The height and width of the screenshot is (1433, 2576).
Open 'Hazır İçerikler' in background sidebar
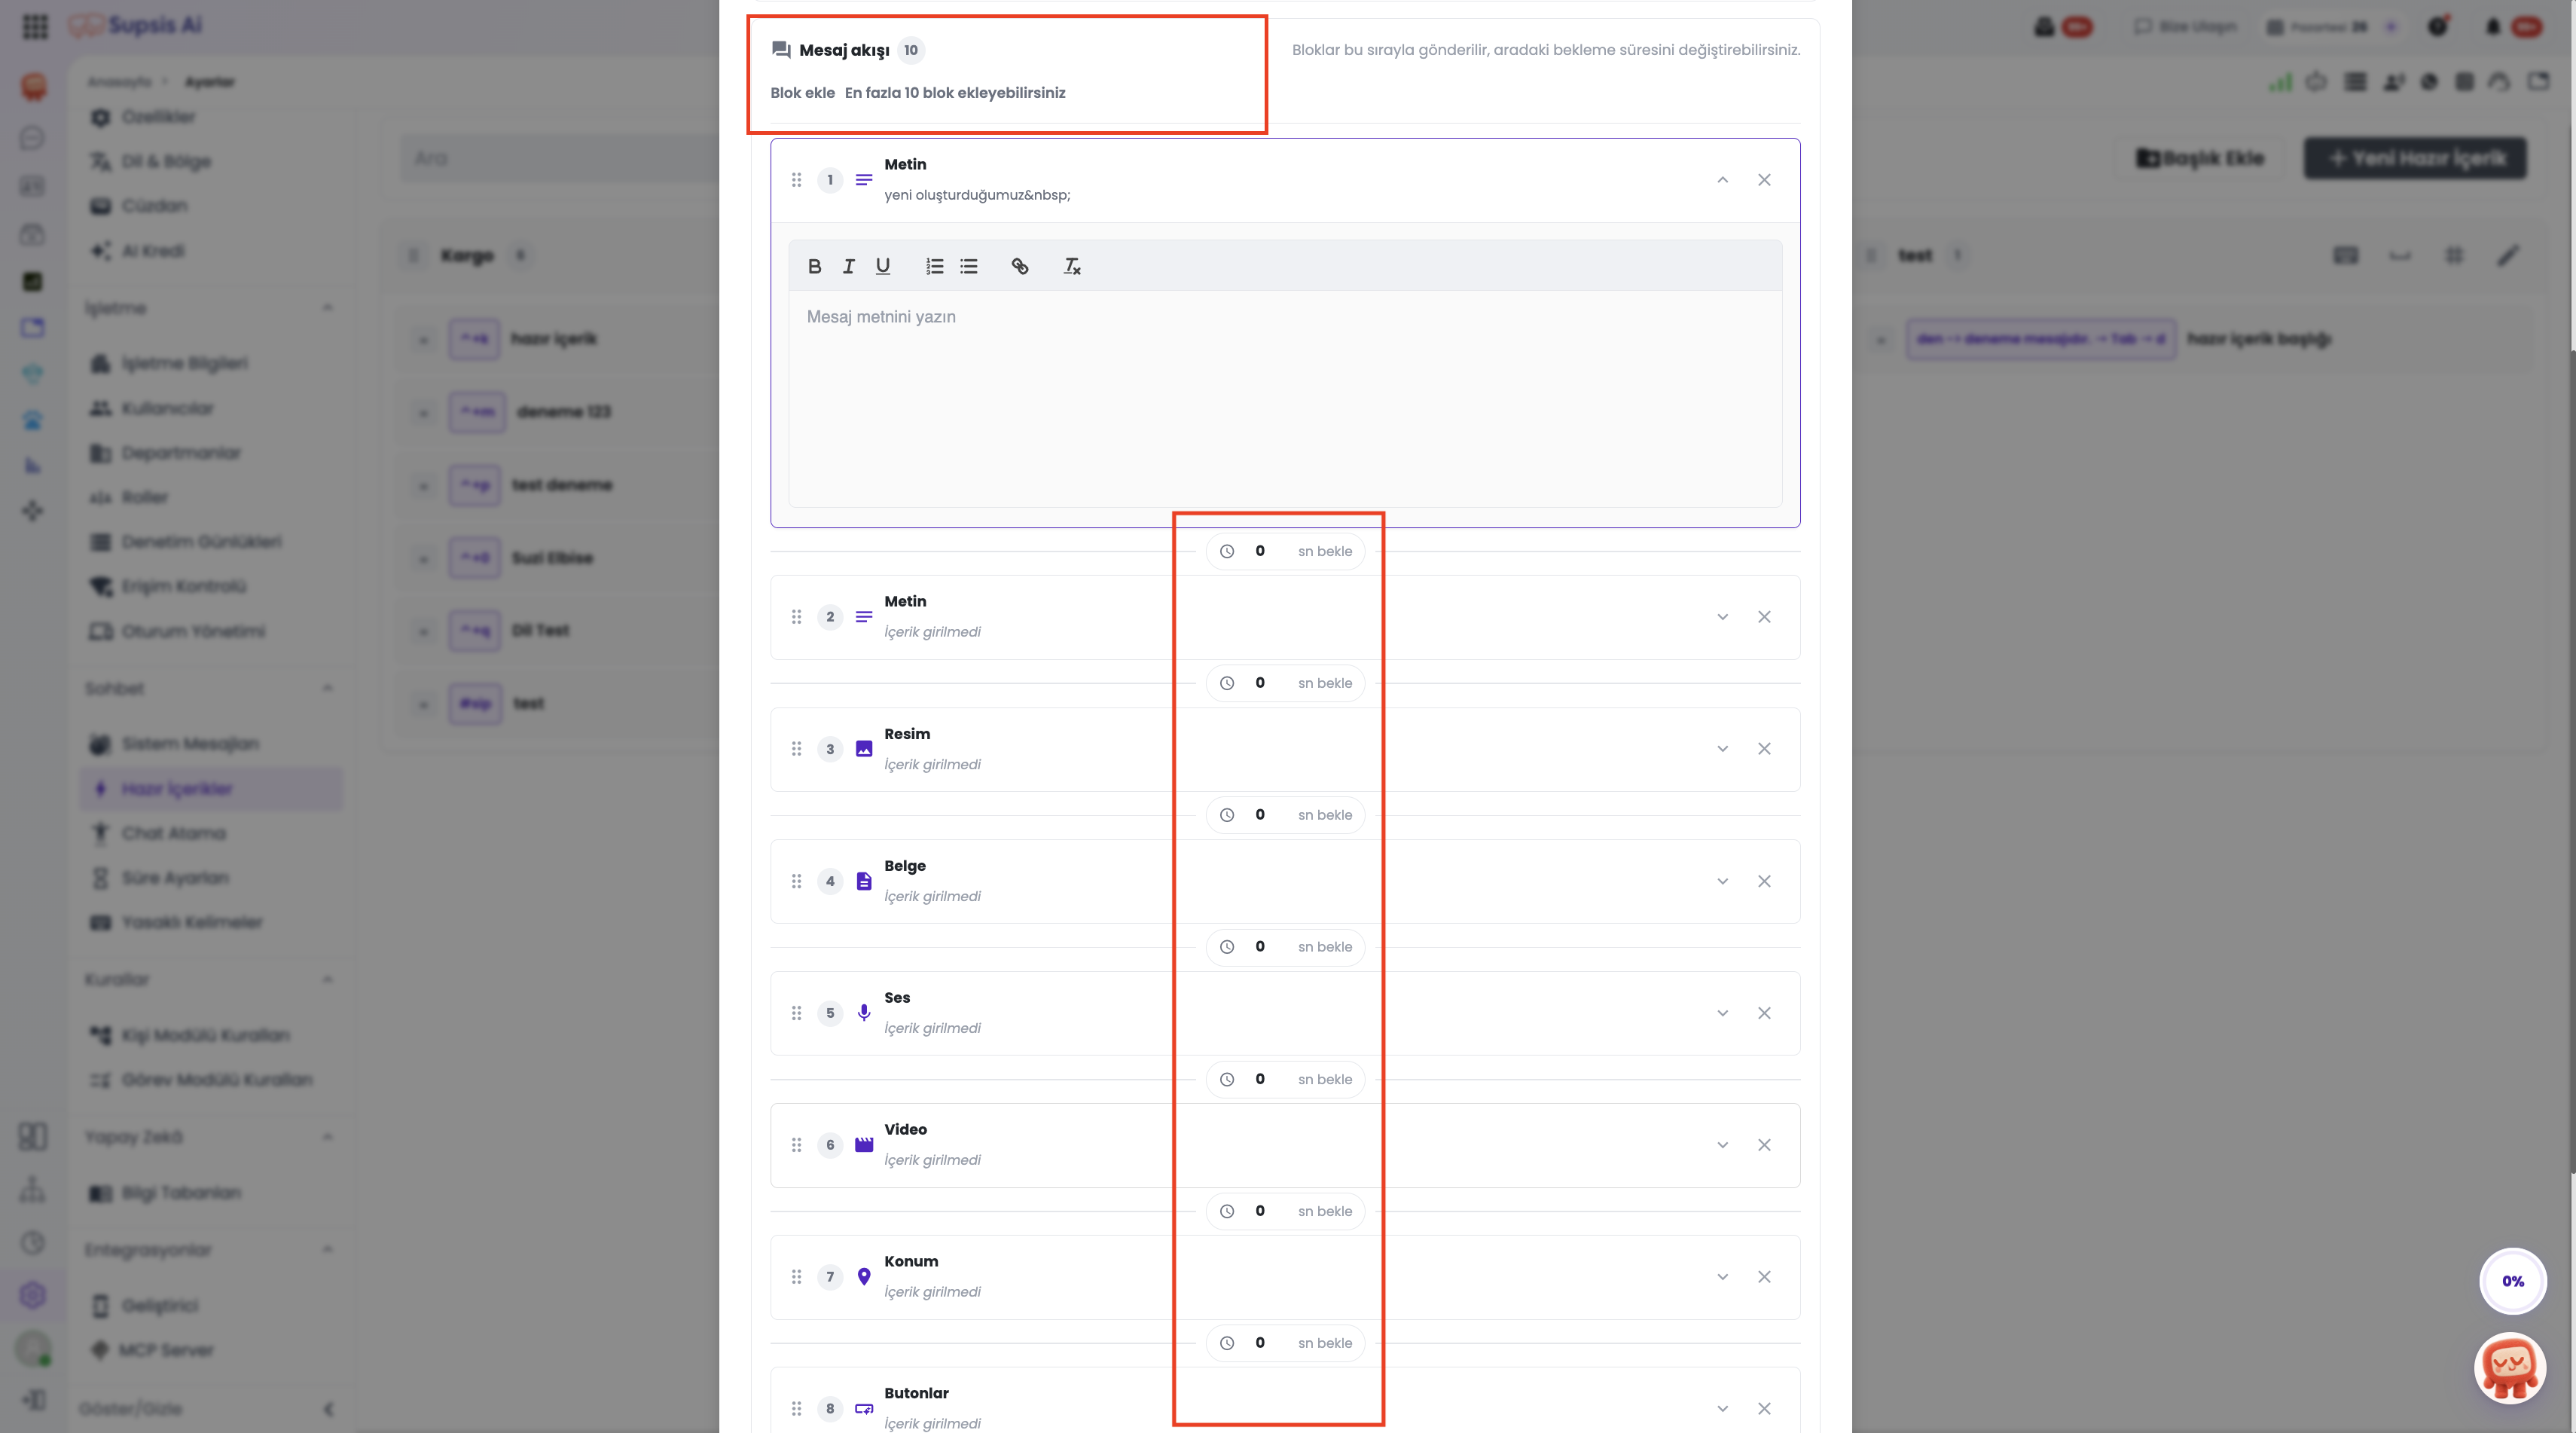[211, 789]
